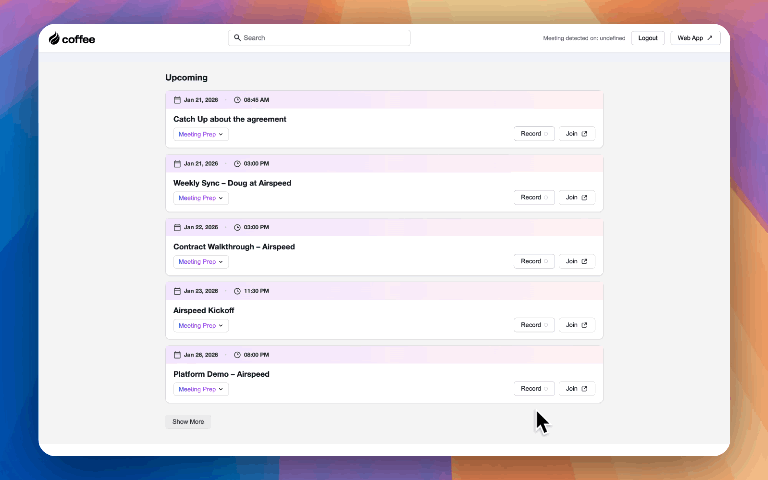The width and height of the screenshot is (768, 480).
Task: Open Contract Walkthrough – Airspeed title
Action: tap(234, 246)
